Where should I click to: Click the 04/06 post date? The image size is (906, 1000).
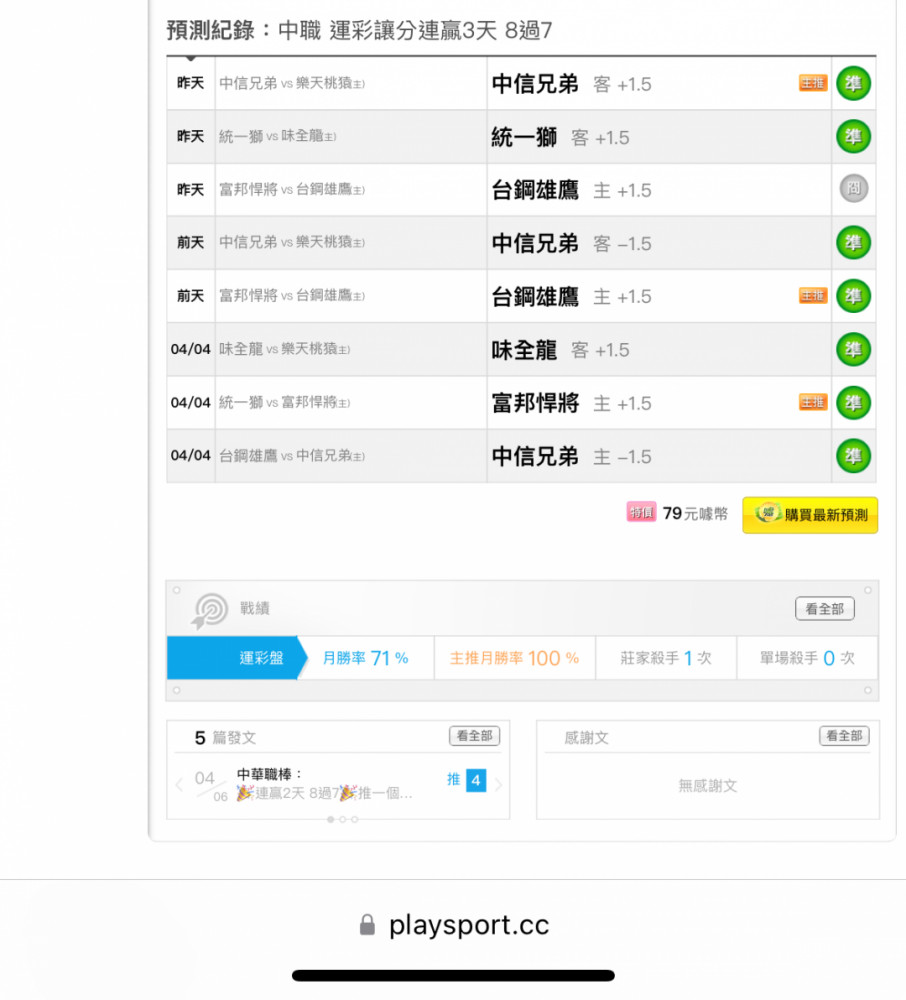click(x=211, y=786)
